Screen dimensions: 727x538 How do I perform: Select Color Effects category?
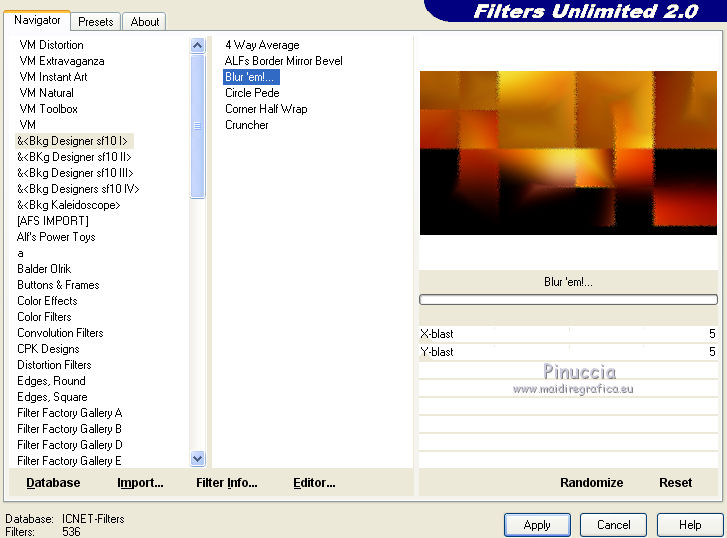tap(47, 301)
